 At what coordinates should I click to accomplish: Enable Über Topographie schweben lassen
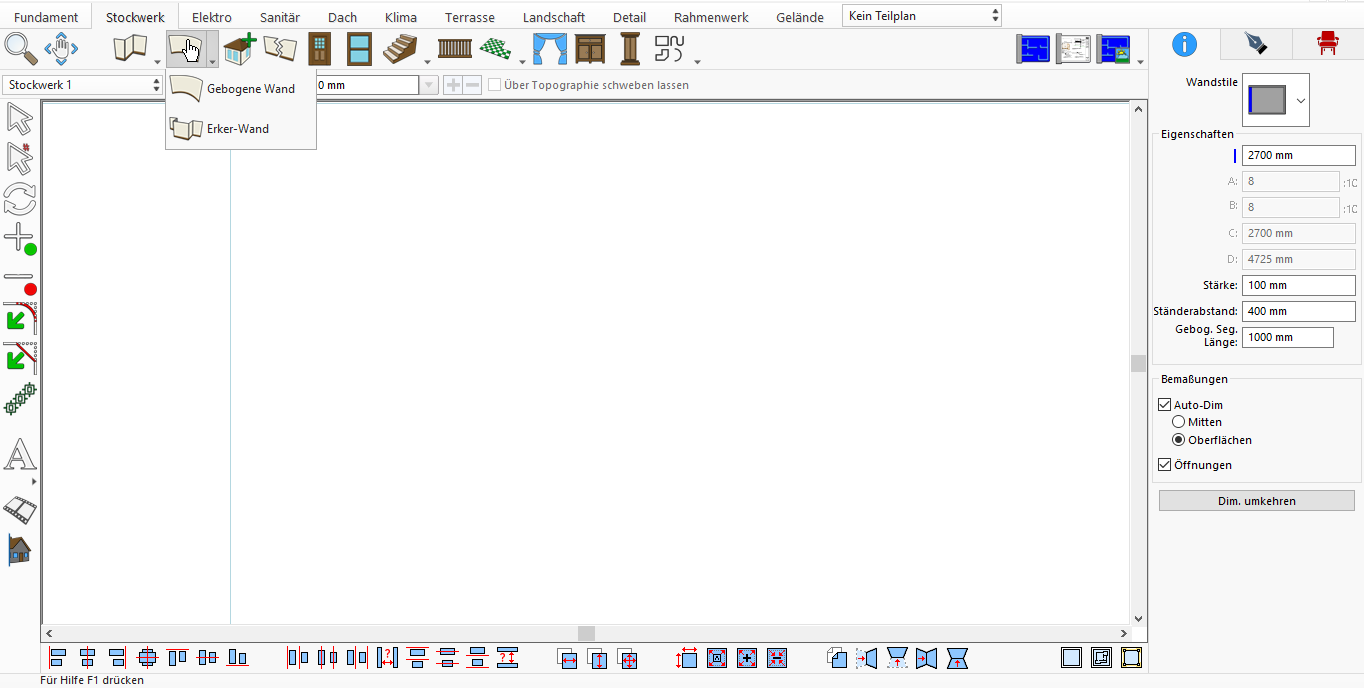tap(494, 85)
